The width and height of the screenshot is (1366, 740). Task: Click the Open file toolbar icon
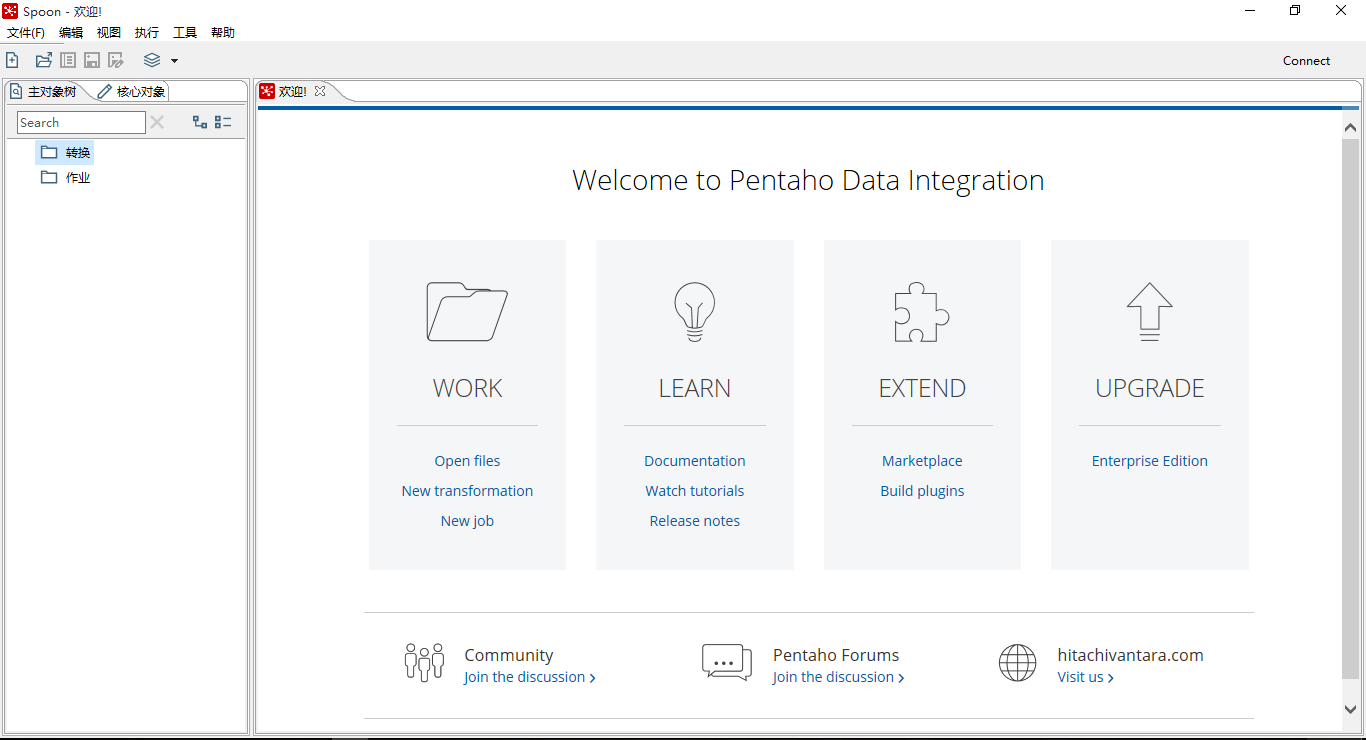43,60
